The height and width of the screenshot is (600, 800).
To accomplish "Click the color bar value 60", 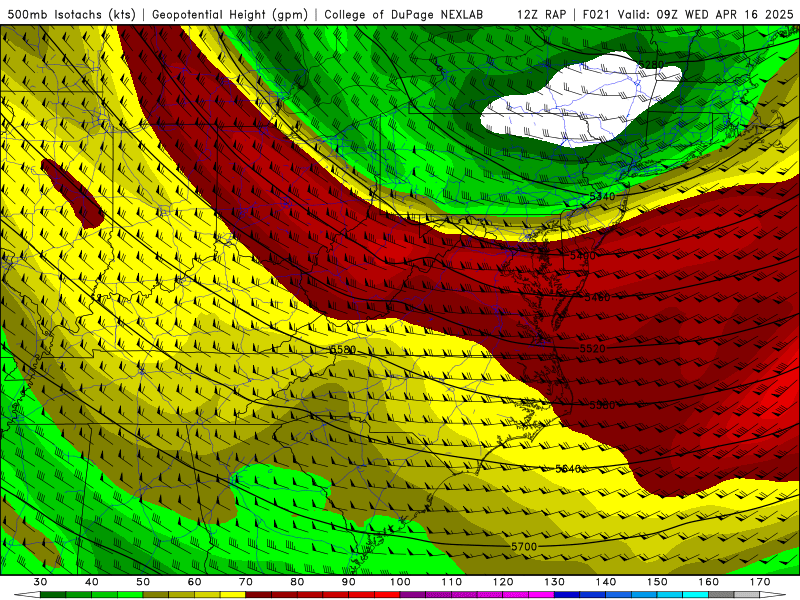I will click(194, 582).
